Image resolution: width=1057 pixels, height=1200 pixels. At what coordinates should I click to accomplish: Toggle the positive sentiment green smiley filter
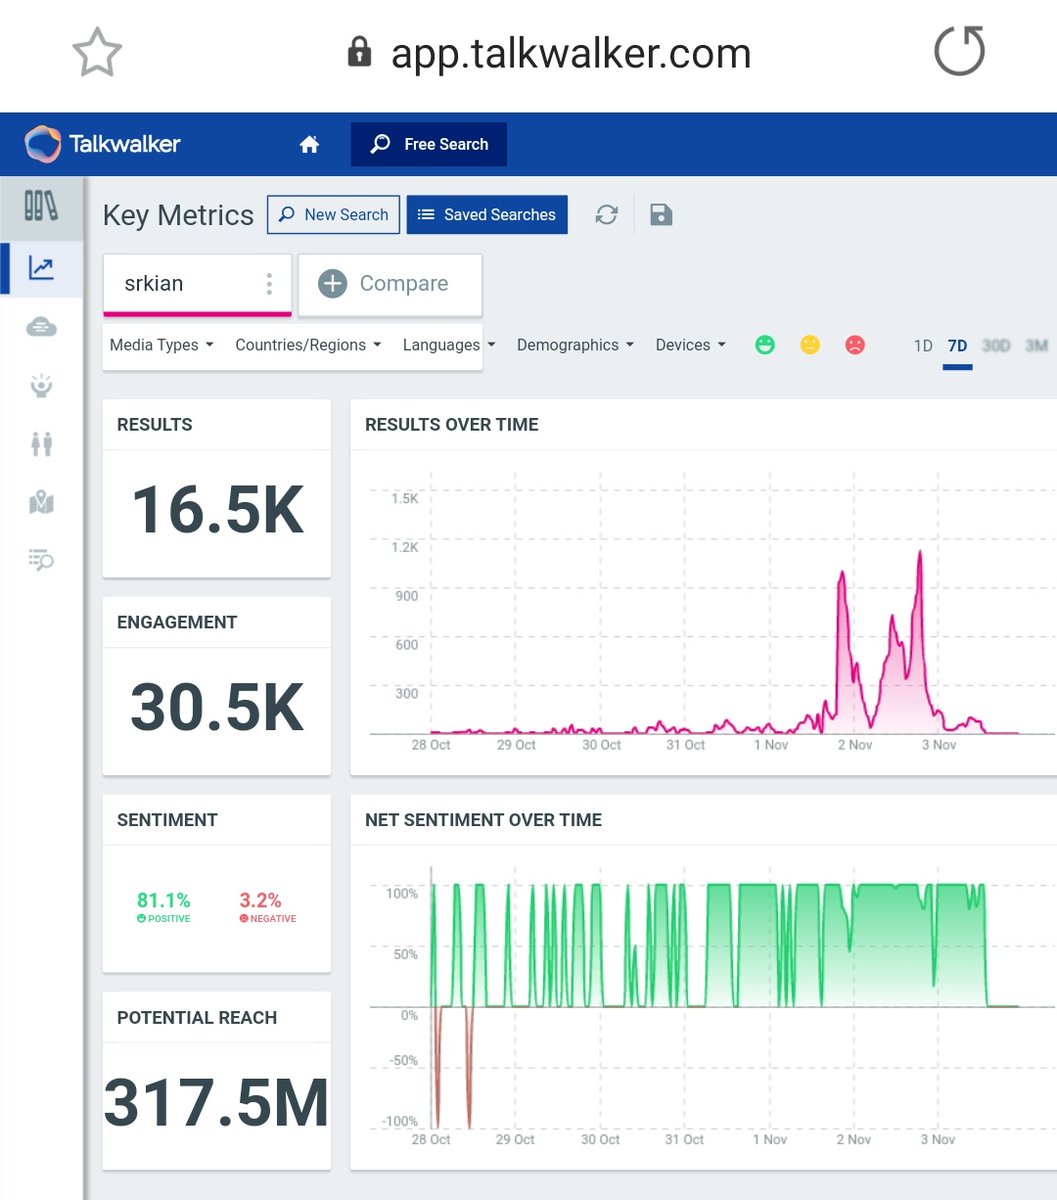pyautogui.click(x=765, y=345)
